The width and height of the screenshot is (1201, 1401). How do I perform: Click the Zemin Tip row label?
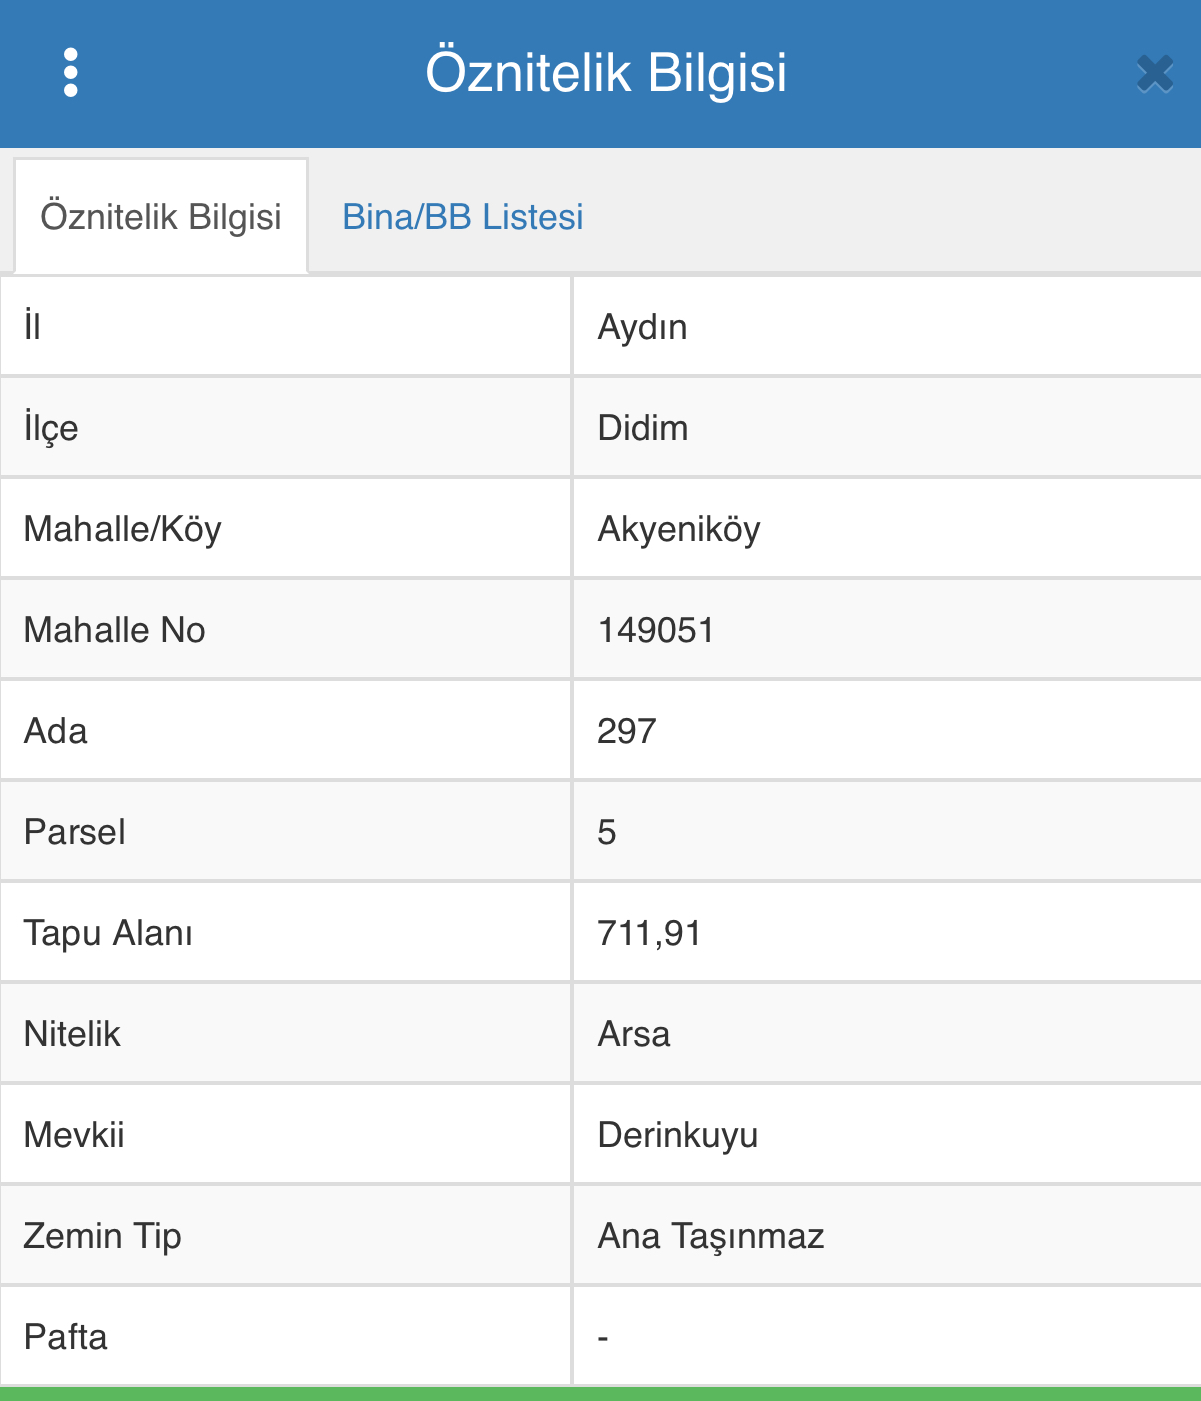pyautogui.click(x=102, y=1236)
